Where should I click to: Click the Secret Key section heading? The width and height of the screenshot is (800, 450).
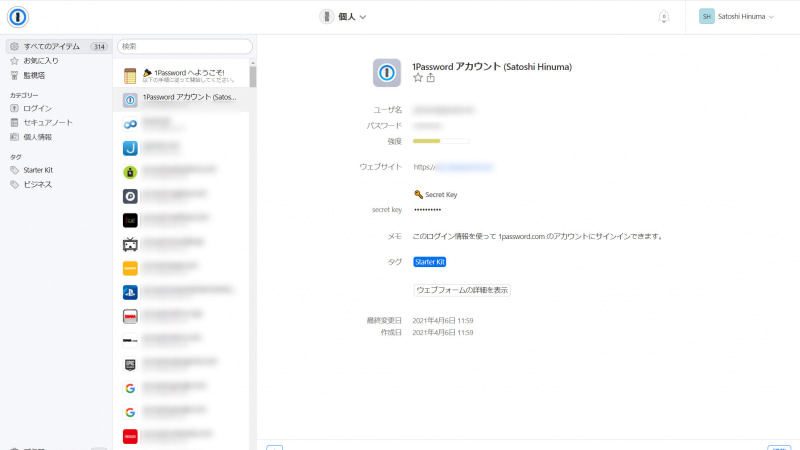click(x=436, y=195)
